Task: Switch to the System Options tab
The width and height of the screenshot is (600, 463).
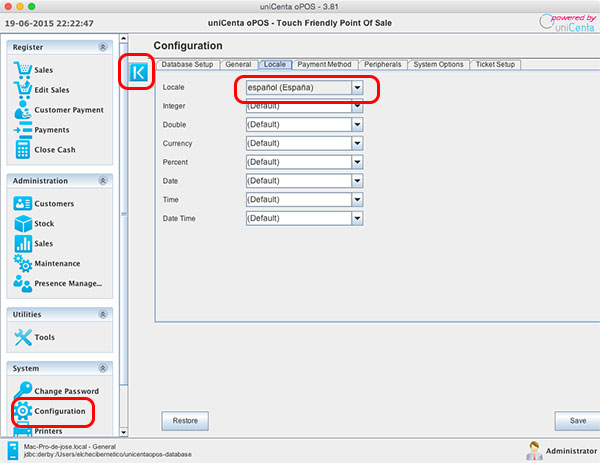Action: pos(438,64)
